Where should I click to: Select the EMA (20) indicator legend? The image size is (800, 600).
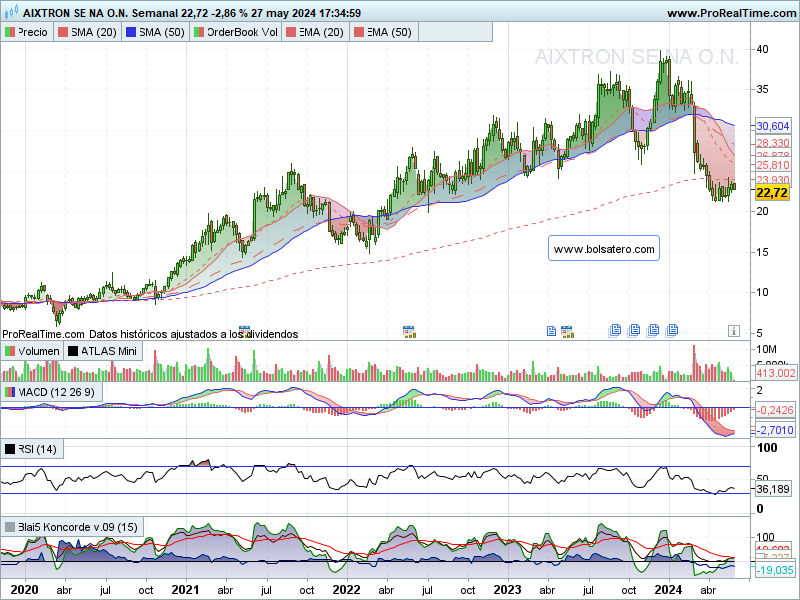pos(315,32)
